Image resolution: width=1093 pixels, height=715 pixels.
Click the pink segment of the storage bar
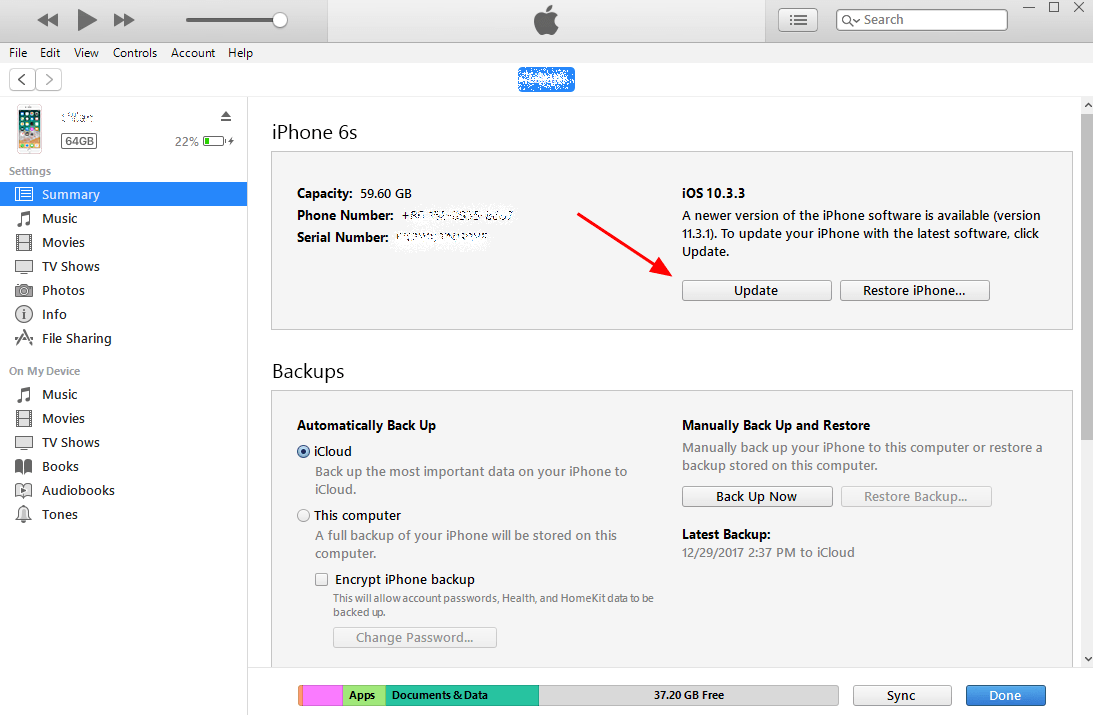[x=322, y=695]
